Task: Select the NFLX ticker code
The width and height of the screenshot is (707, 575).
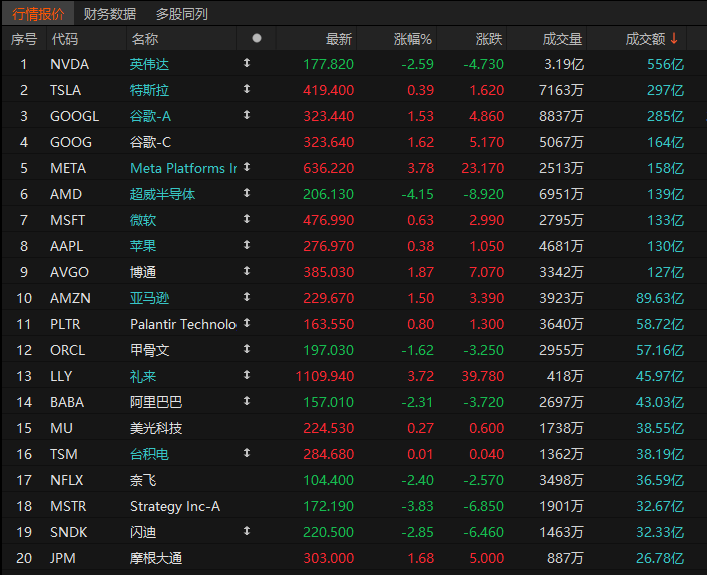Action: [x=67, y=480]
